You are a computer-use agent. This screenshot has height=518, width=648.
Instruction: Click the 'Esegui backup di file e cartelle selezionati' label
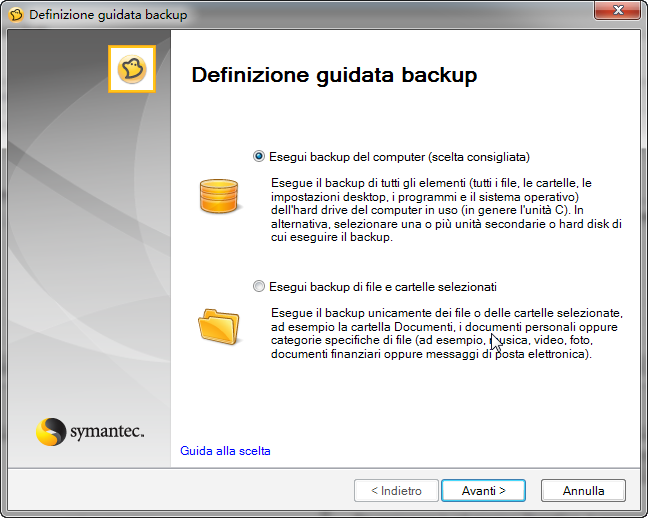383,286
